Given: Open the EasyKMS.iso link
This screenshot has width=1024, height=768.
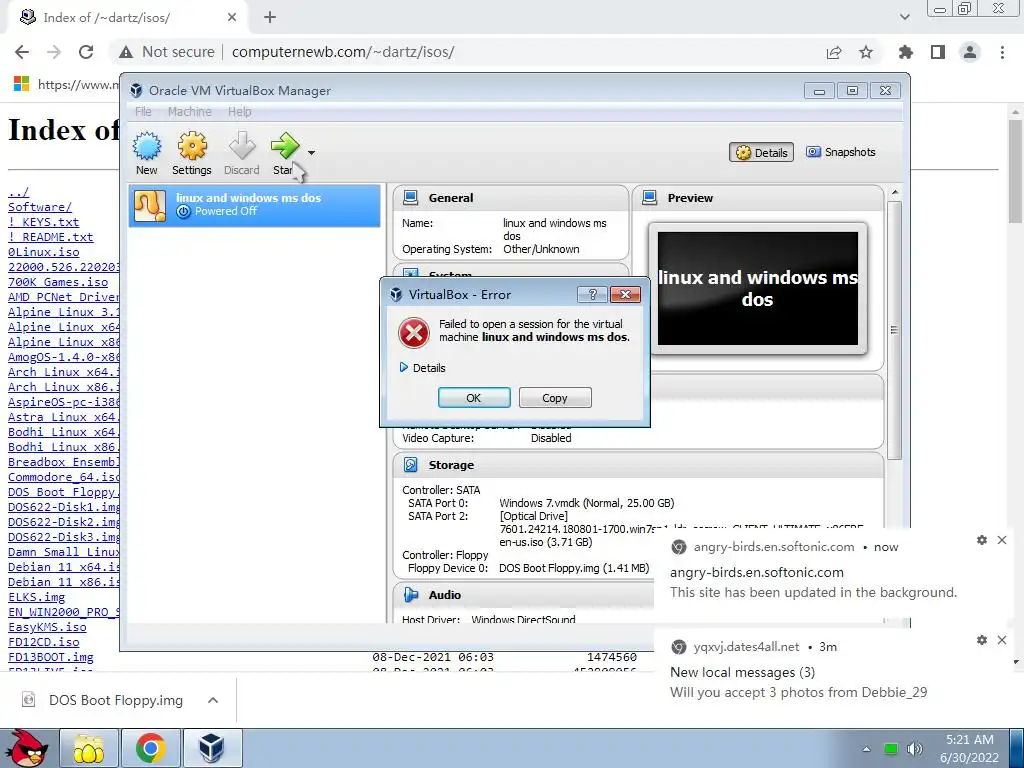Looking at the screenshot, I should coord(47,627).
